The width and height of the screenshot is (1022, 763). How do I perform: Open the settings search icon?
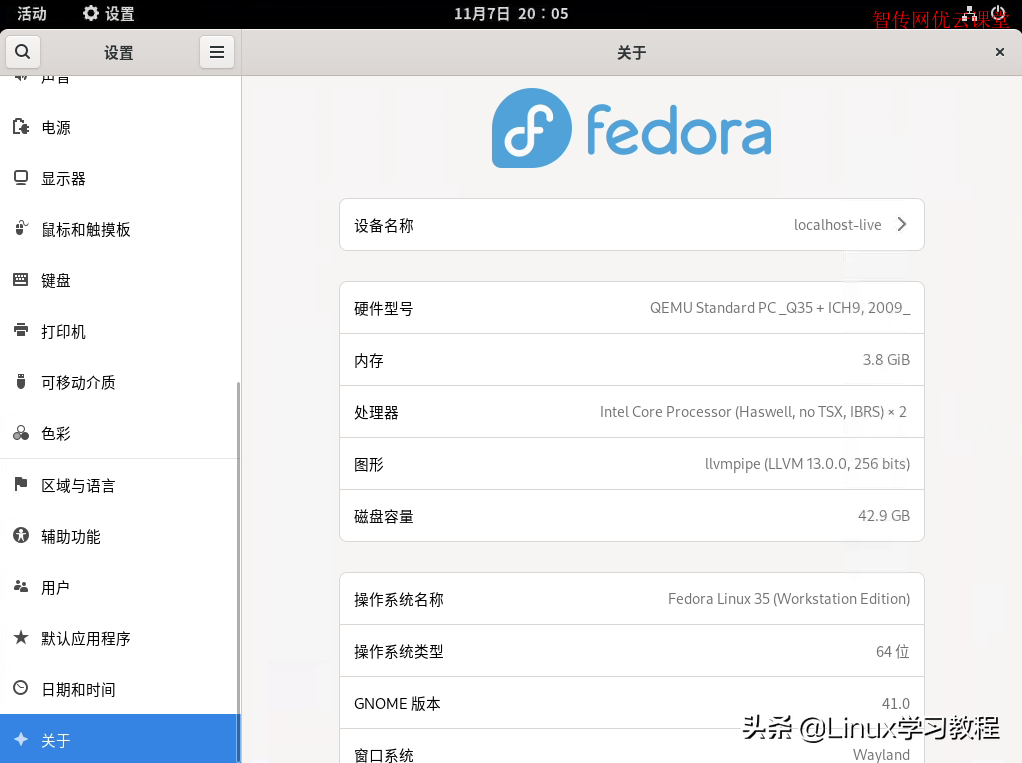pyautogui.click(x=22, y=51)
